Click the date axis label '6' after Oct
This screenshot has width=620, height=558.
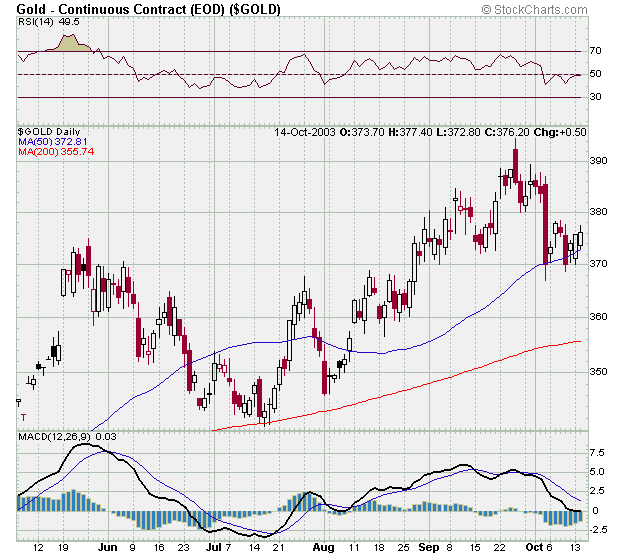(x=549, y=547)
